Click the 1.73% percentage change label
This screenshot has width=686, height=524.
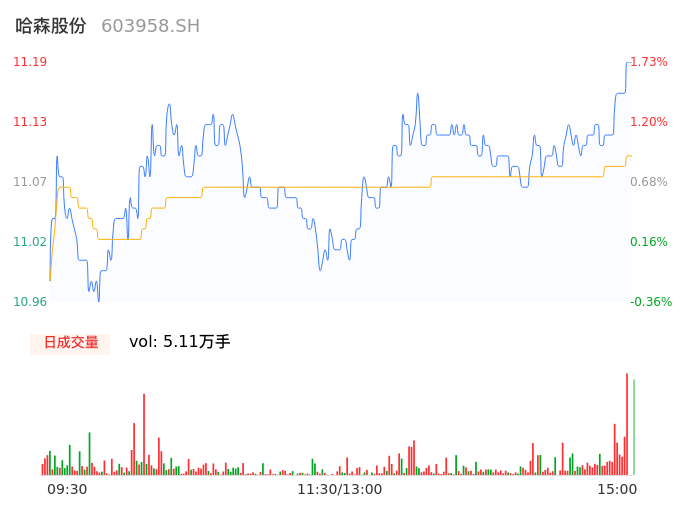pyautogui.click(x=649, y=62)
